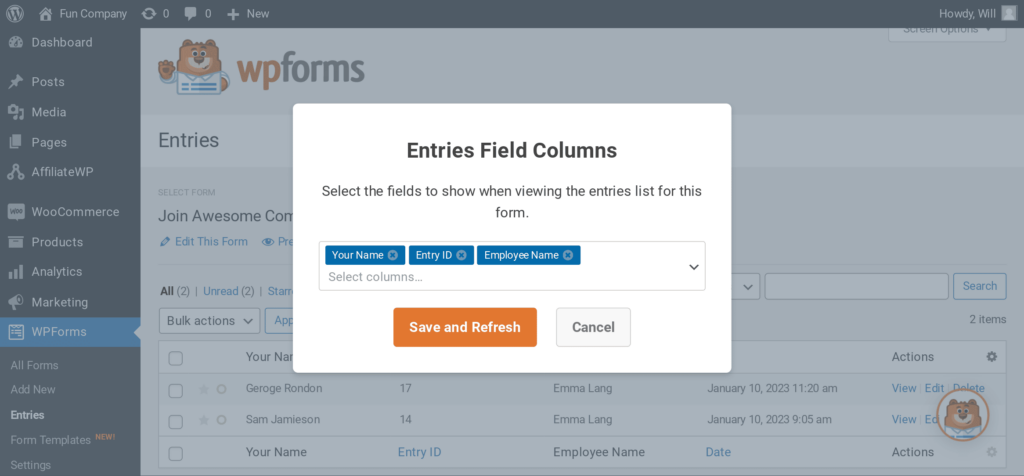Open the Bulk actions dropdown
The image size is (1024, 476).
click(x=210, y=321)
